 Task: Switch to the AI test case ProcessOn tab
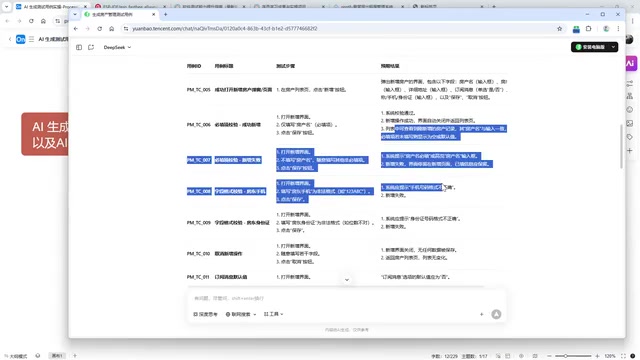coord(51,7)
